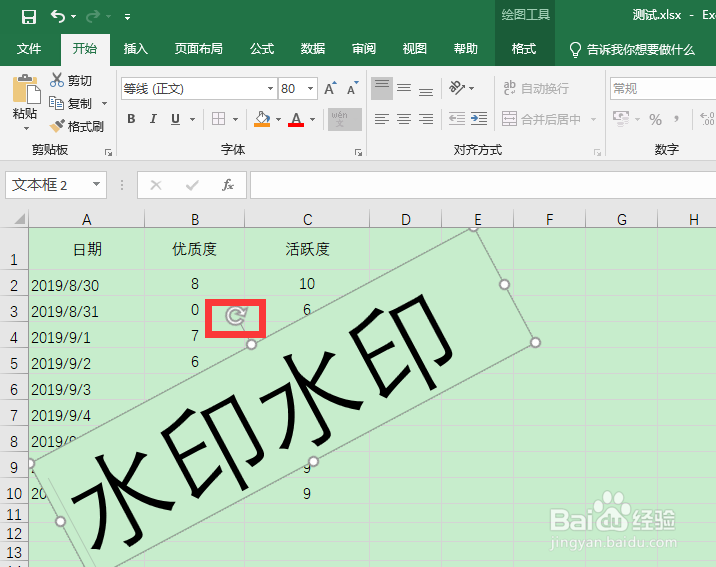Toggle middle align icon
The width and height of the screenshot is (716, 567).
pos(404,88)
